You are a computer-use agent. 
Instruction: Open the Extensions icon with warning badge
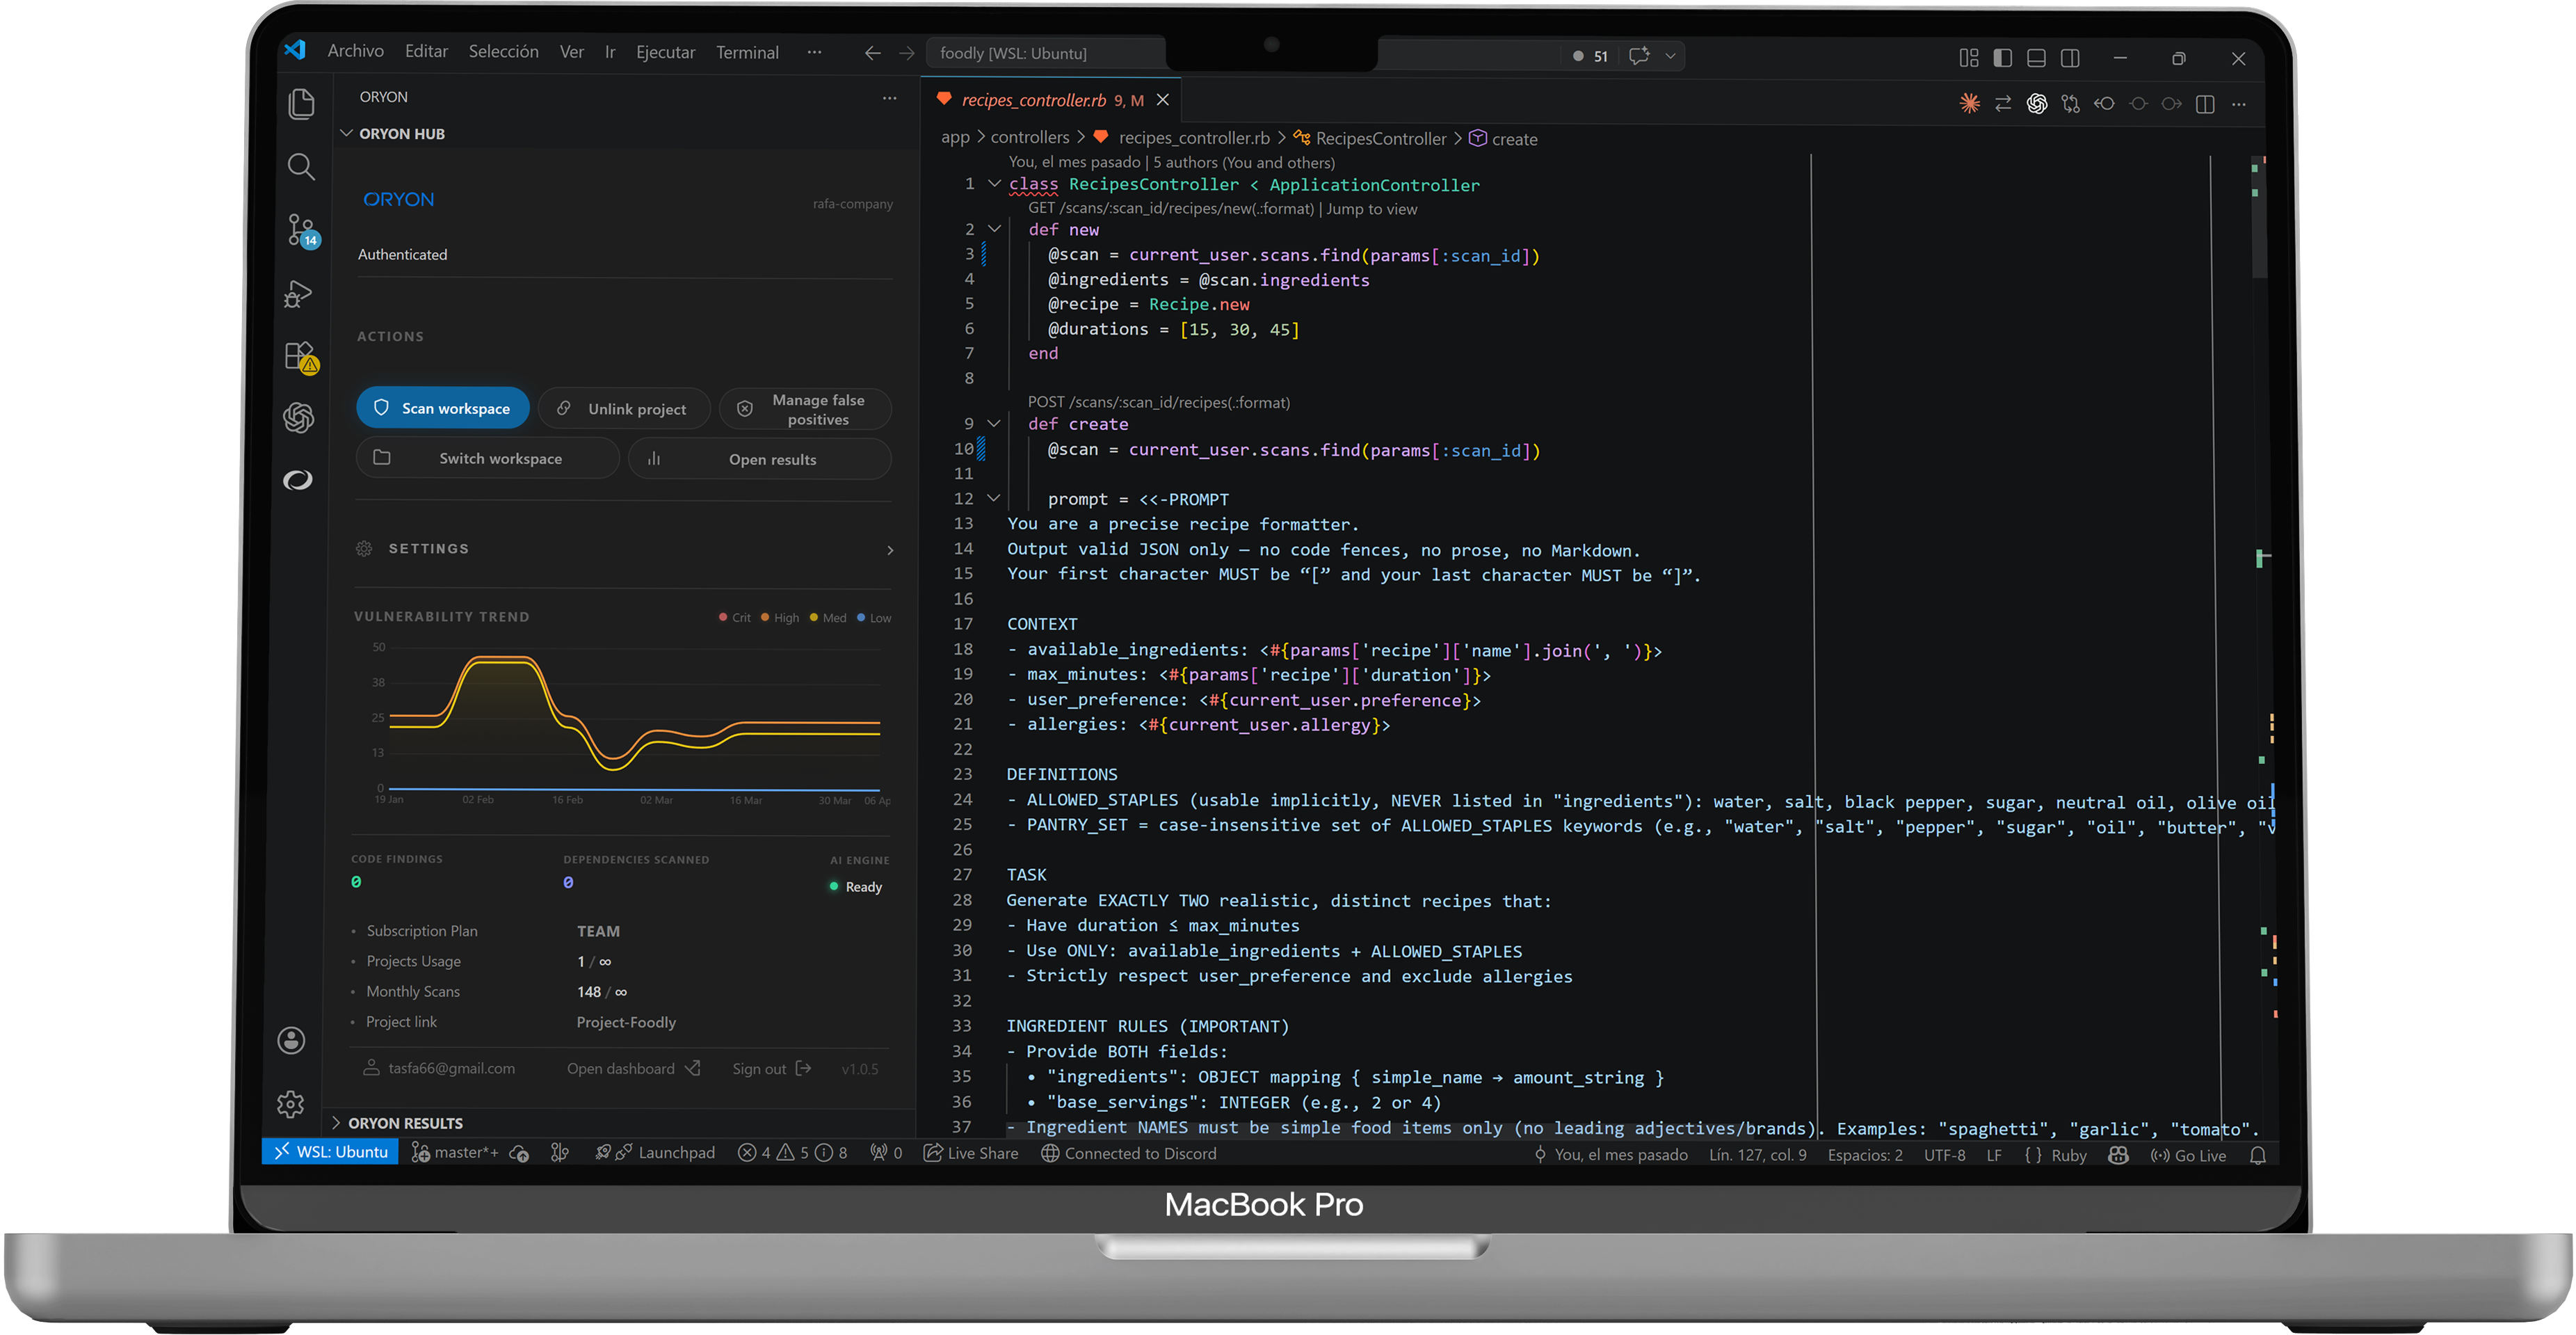[299, 355]
